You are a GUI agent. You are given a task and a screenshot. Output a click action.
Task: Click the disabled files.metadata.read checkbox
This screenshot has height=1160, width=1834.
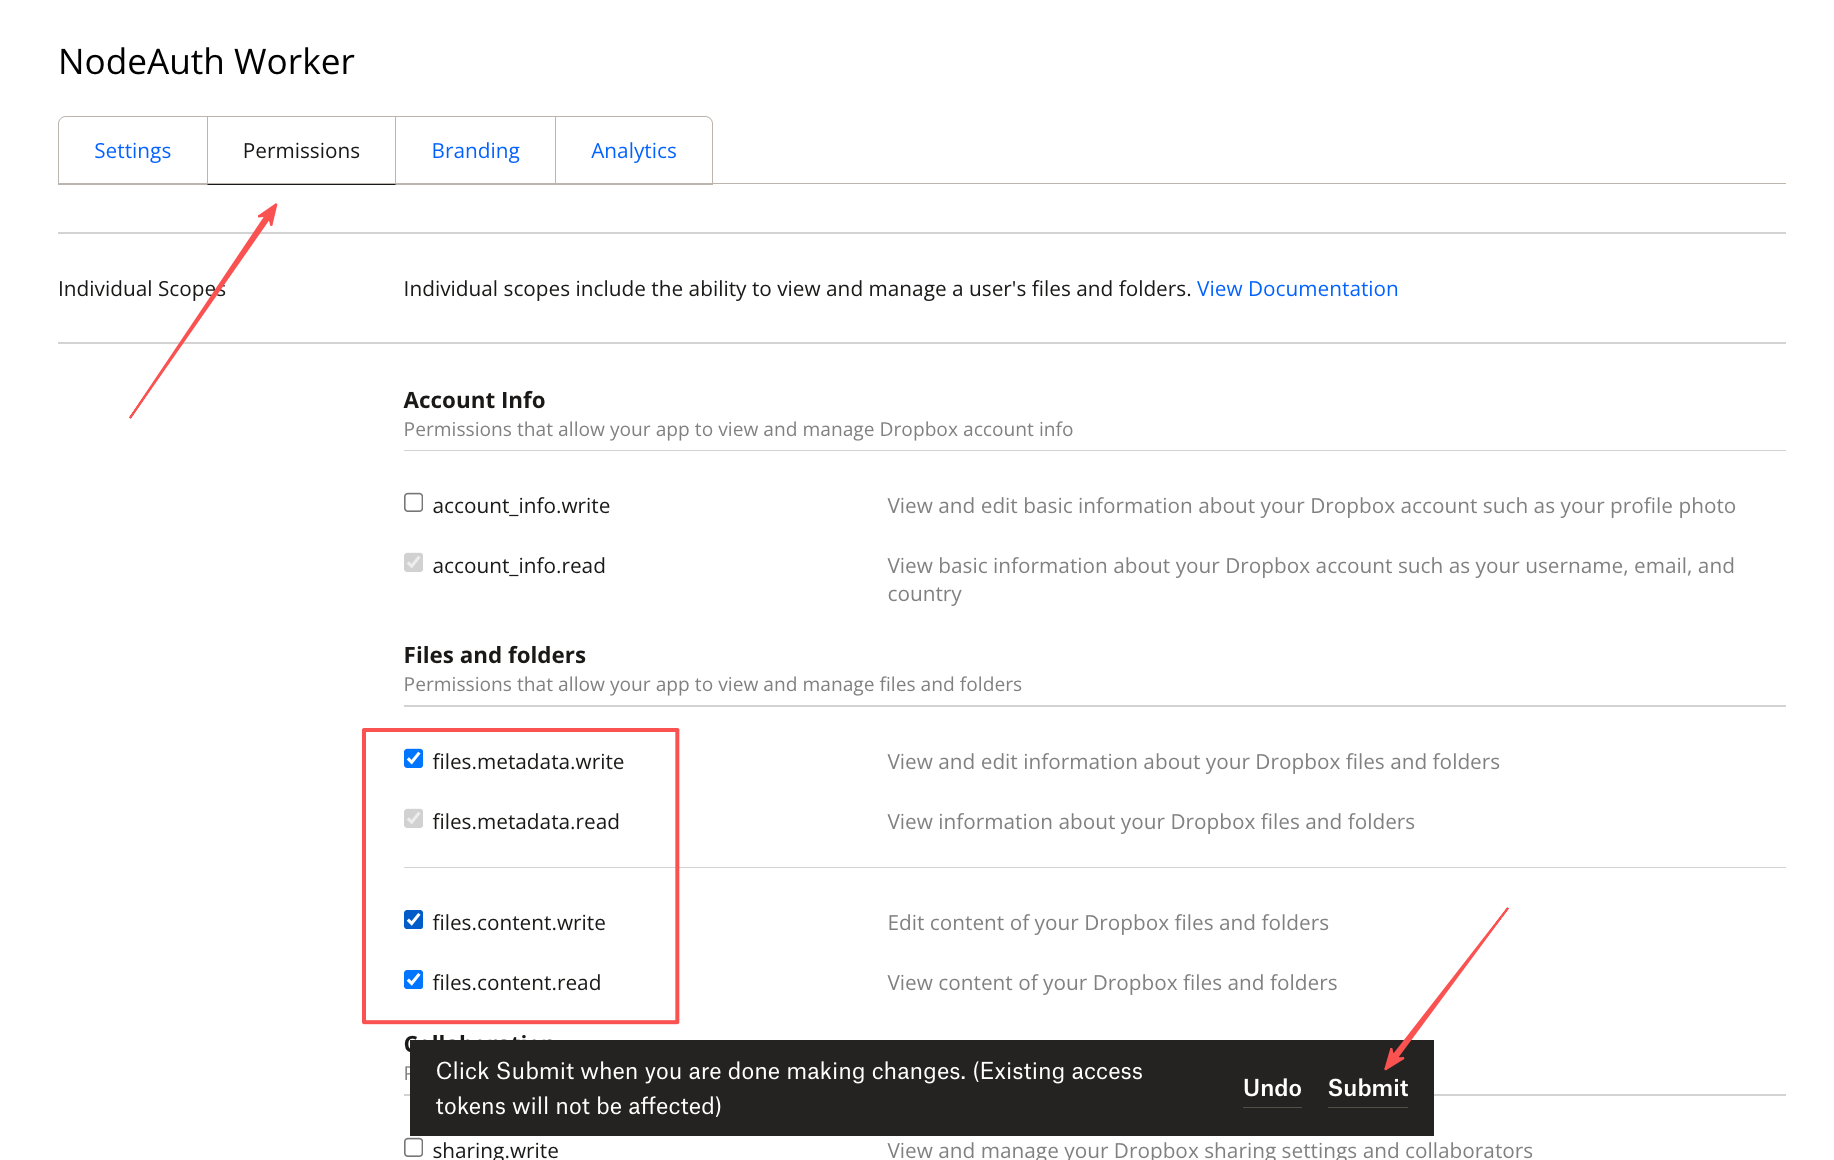coord(414,819)
